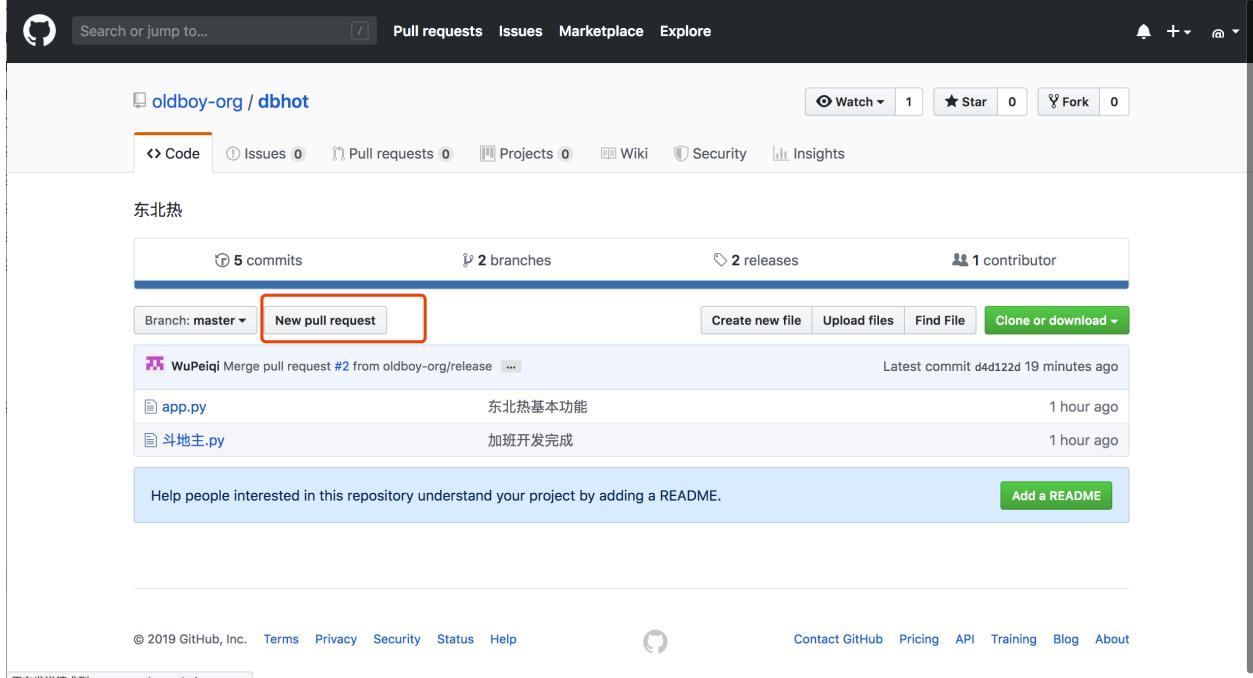Open the dbhot repository link

pos(283,102)
